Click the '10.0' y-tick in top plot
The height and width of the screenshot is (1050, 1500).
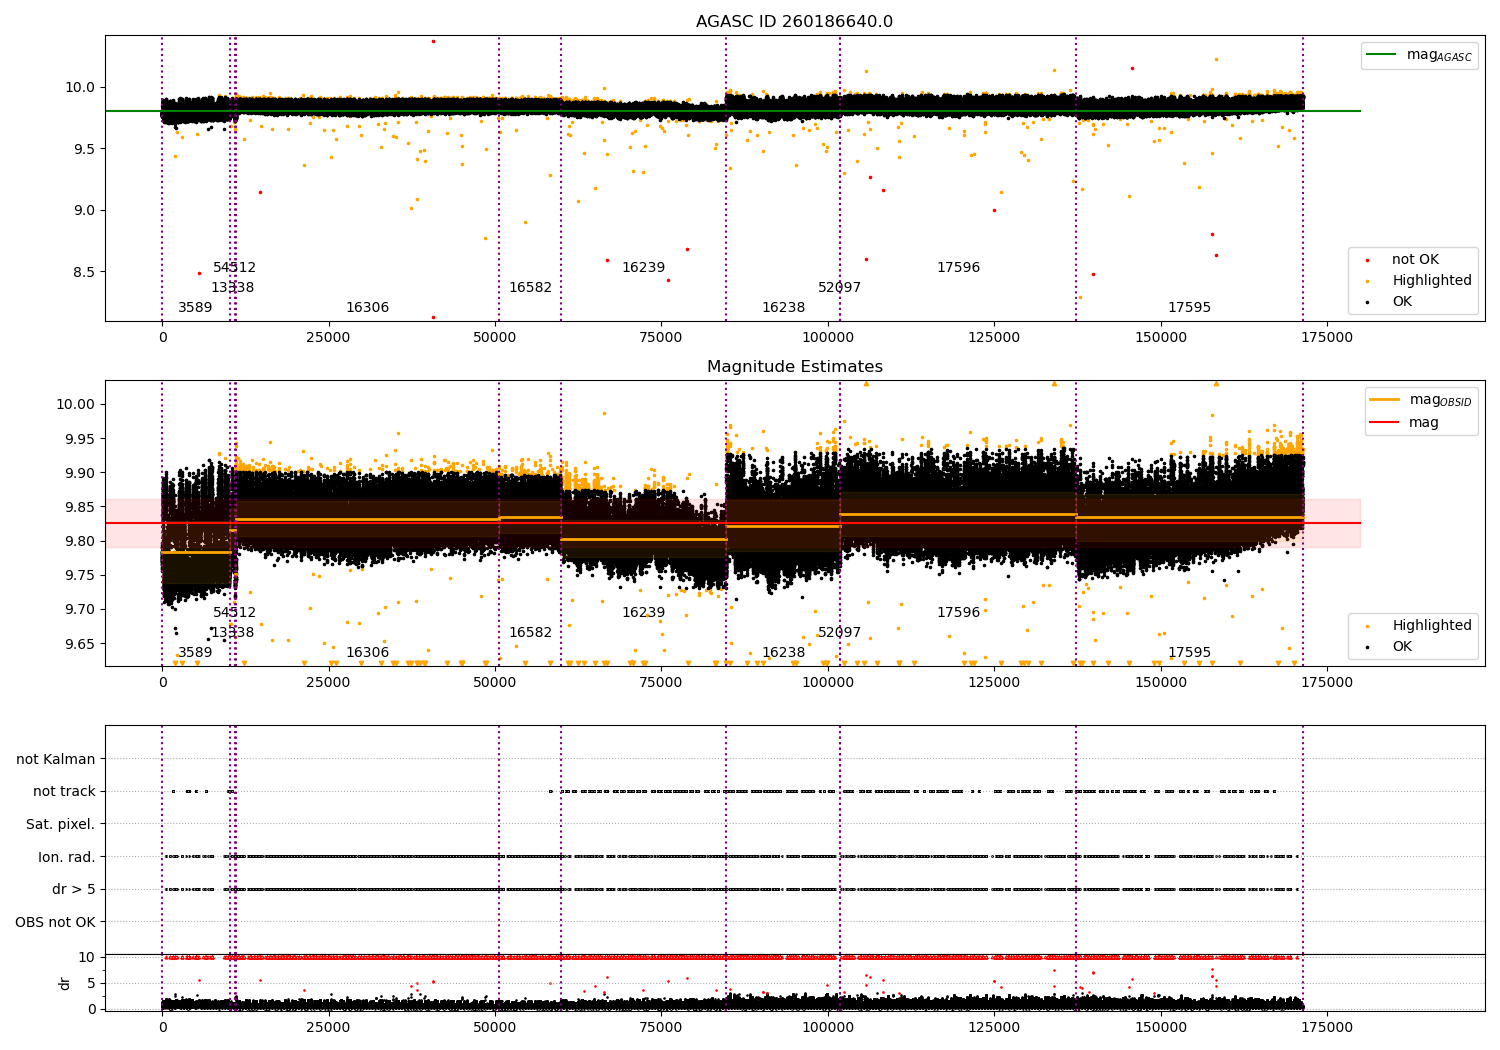pos(81,87)
